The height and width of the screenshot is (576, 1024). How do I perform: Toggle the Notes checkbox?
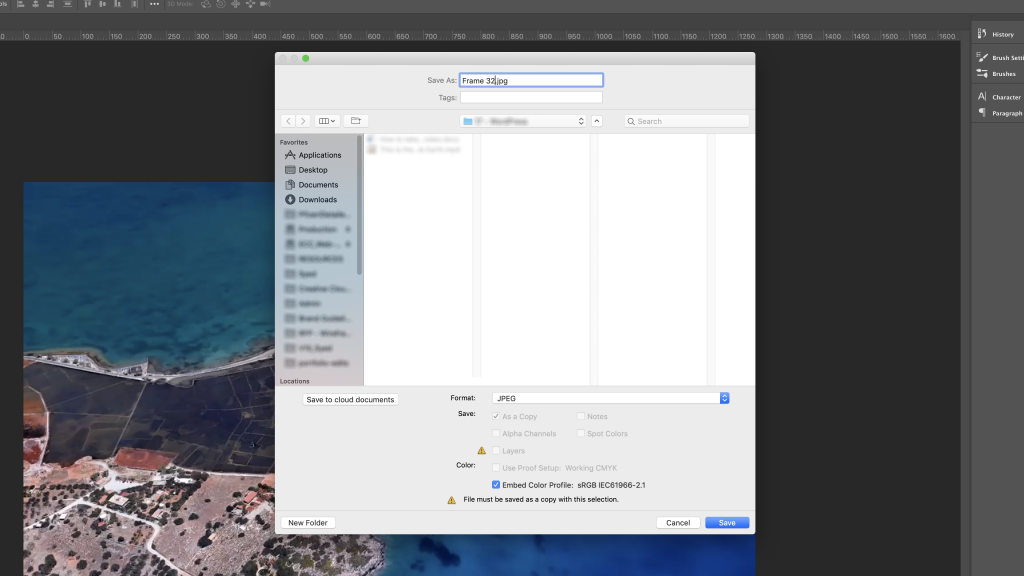581,416
